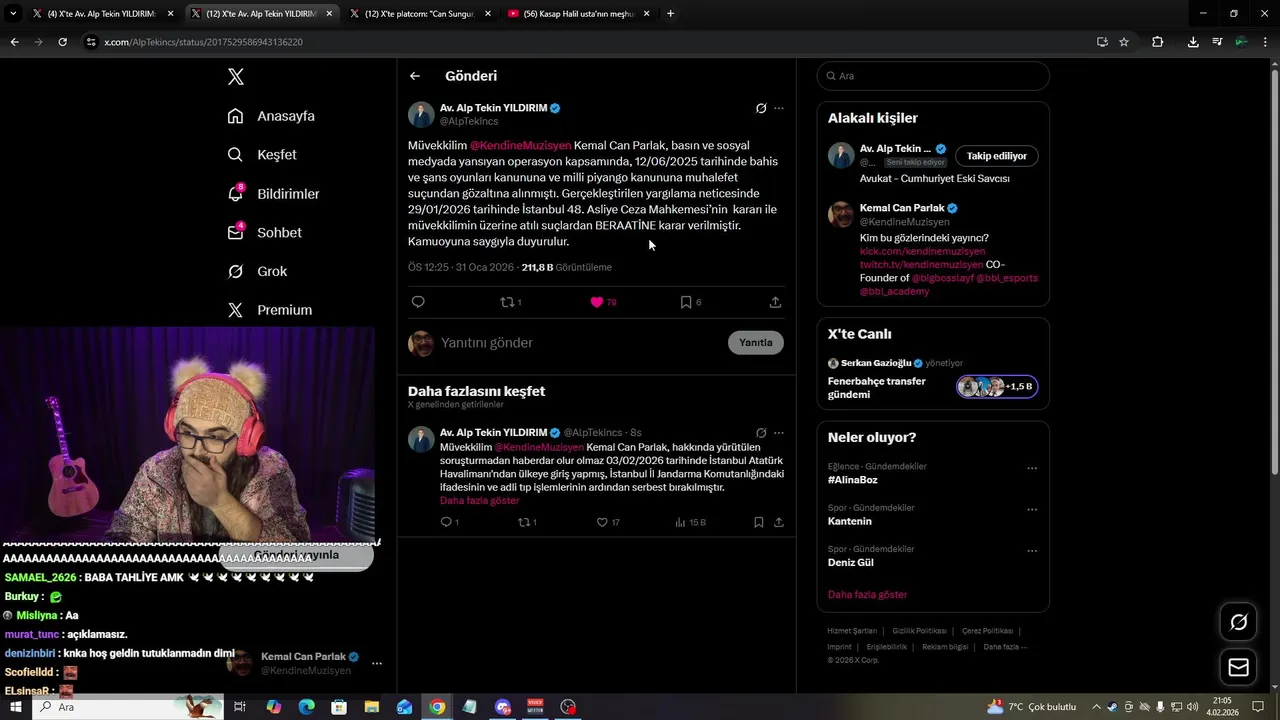Open more options on the main post
Screen dimensions: 1280x720
point(779,108)
